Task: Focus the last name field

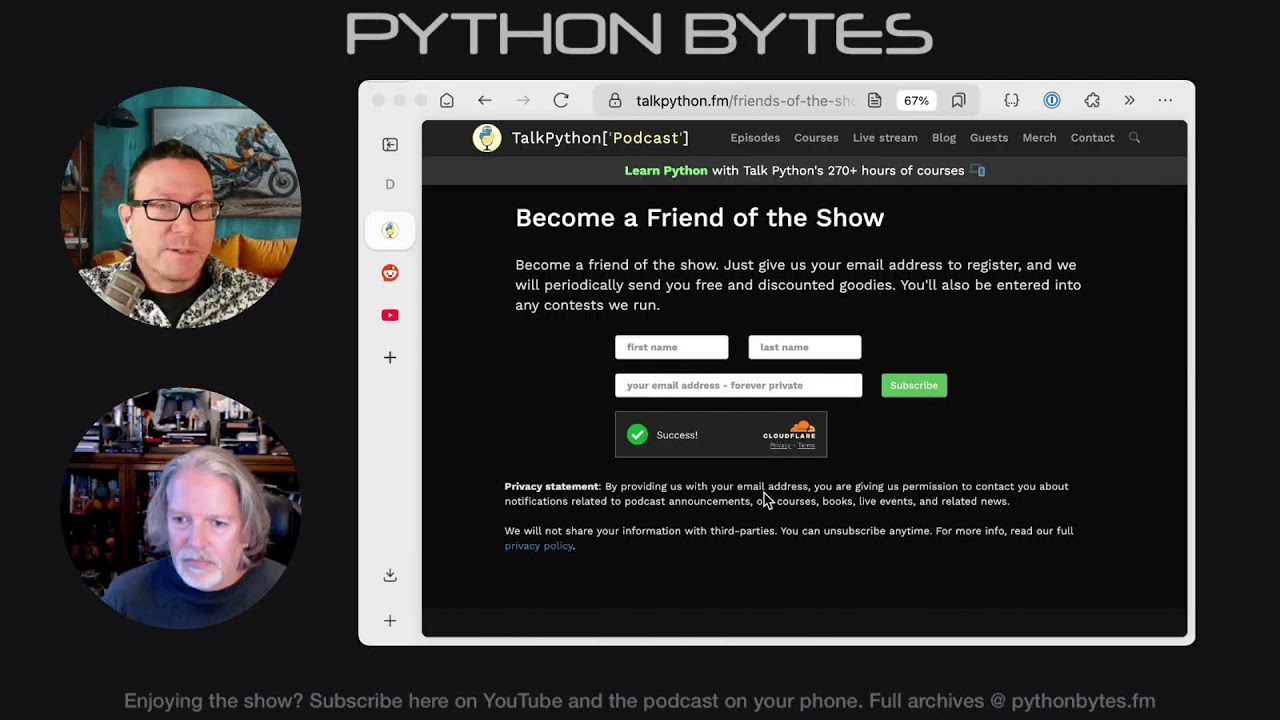Action: 804,347
